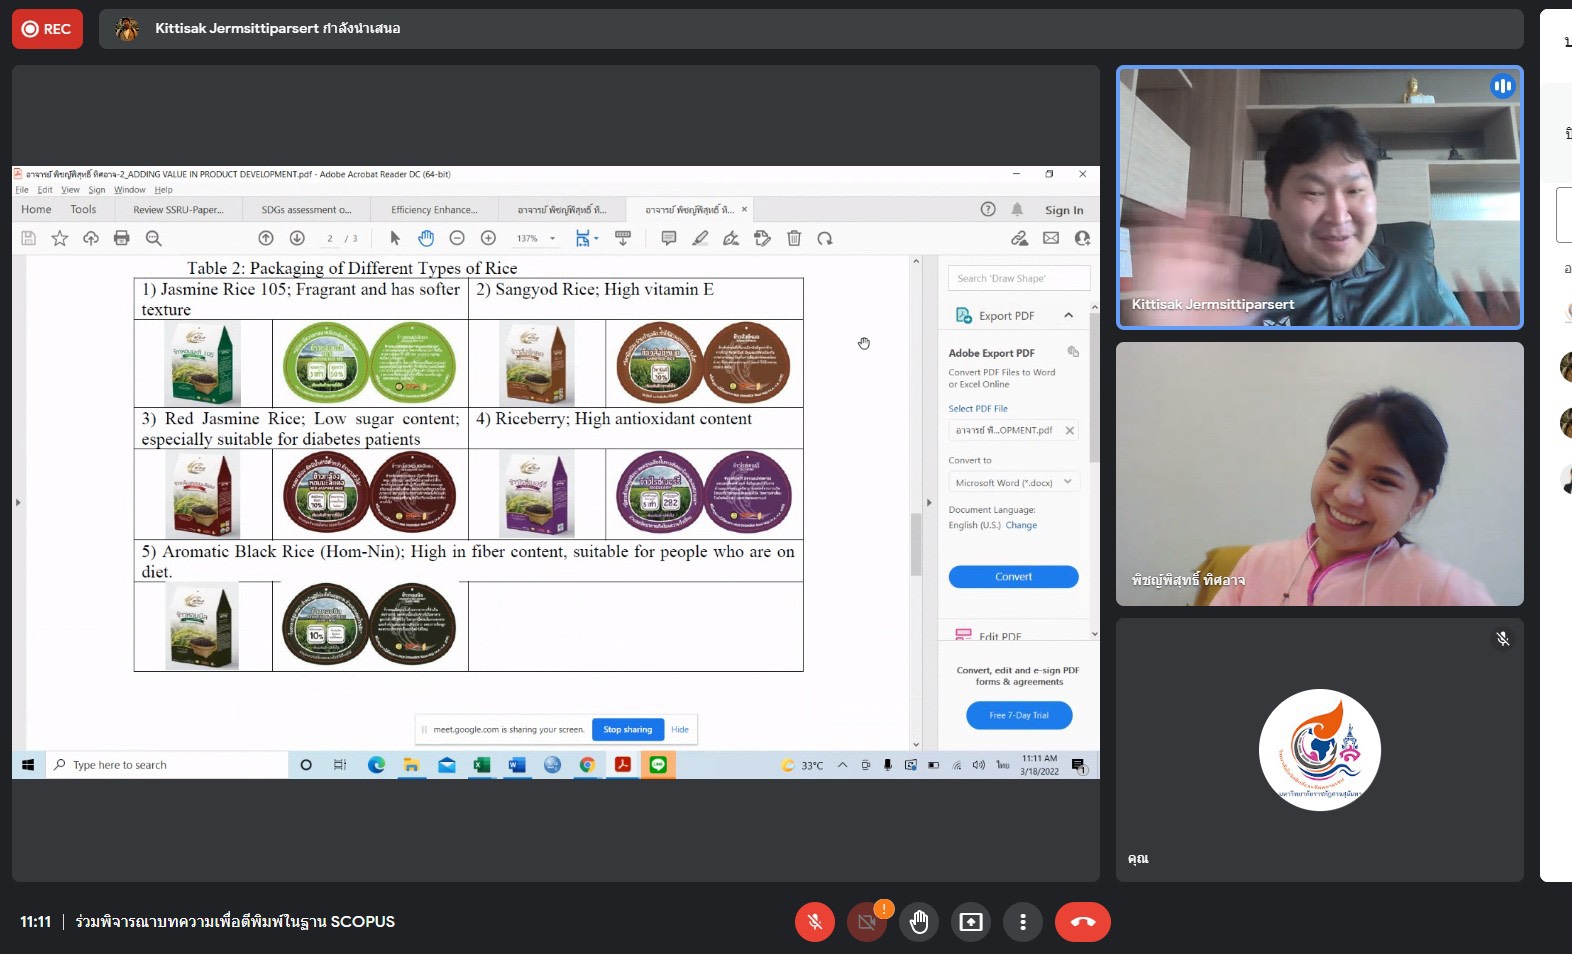Toggle the microphone mute button in Meet
Viewport: 1572px width, 954px height.
click(814, 922)
